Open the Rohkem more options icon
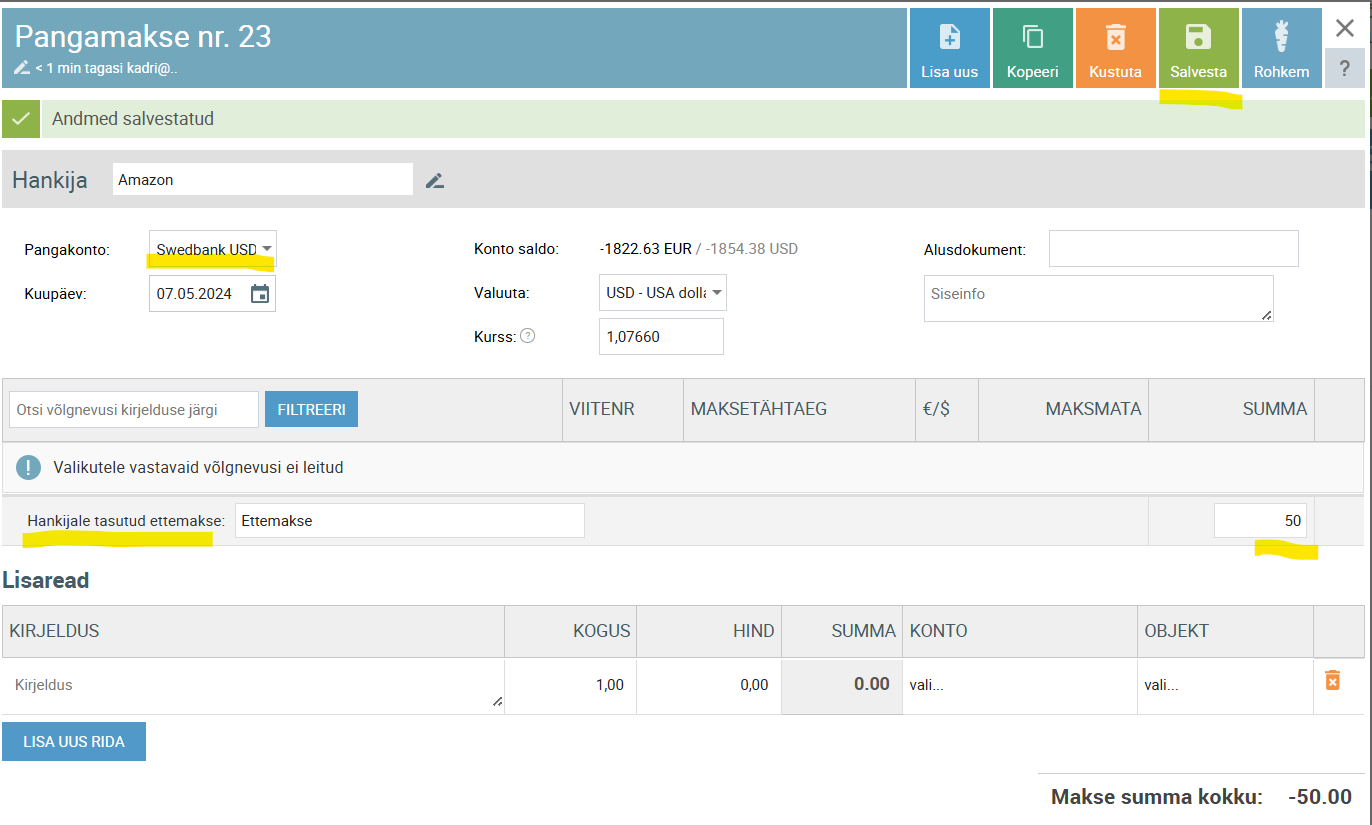1372x825 pixels. pos(1281,38)
